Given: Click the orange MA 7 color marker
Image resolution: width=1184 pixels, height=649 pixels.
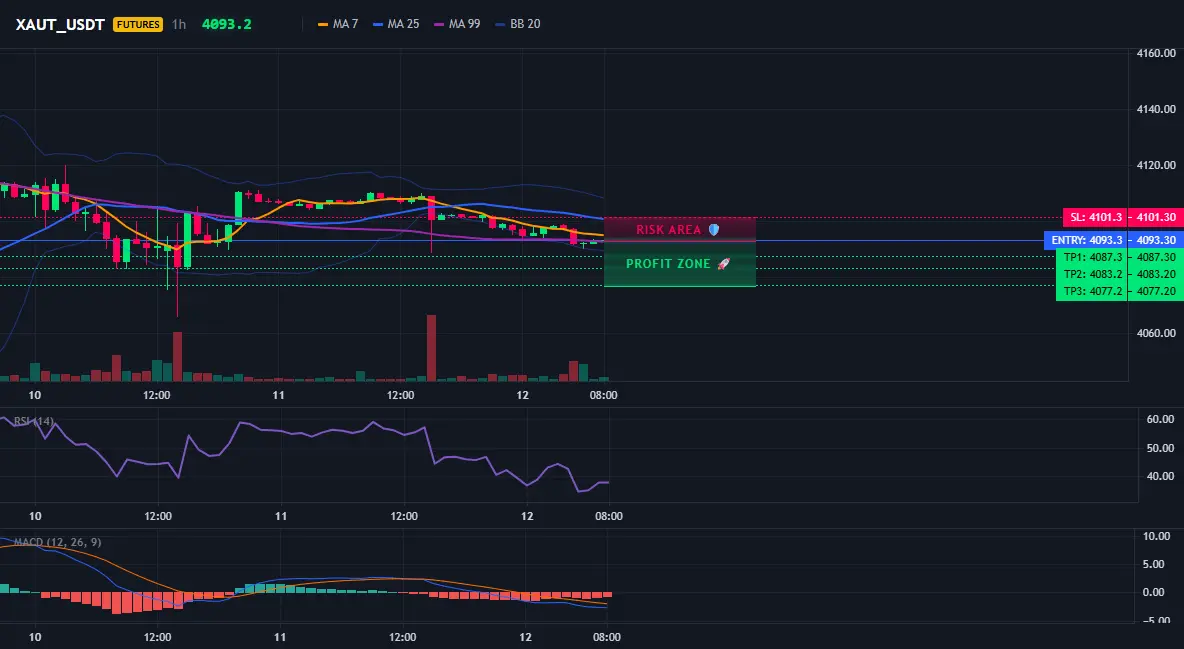Looking at the screenshot, I should (x=323, y=24).
